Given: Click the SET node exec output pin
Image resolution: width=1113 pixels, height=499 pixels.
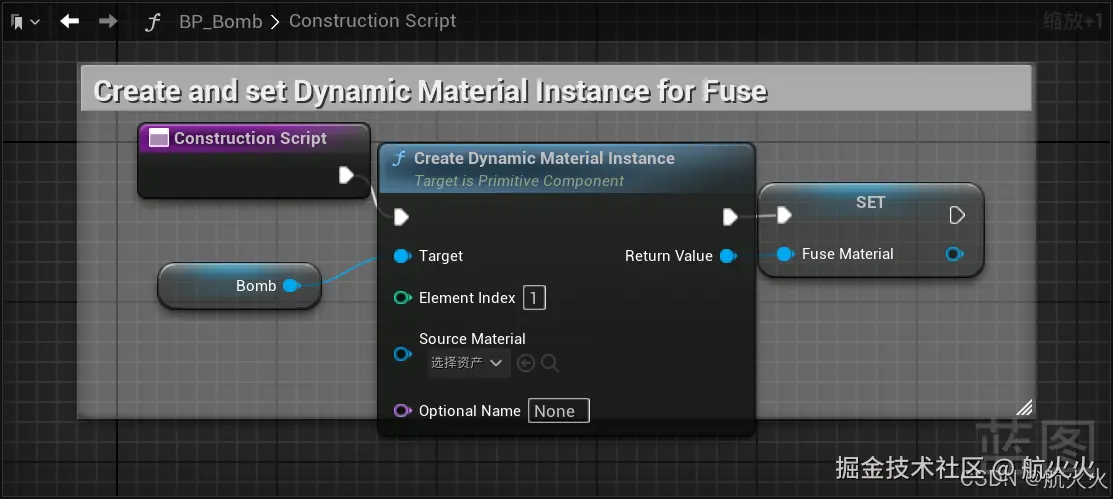Looking at the screenshot, I should 957,215.
